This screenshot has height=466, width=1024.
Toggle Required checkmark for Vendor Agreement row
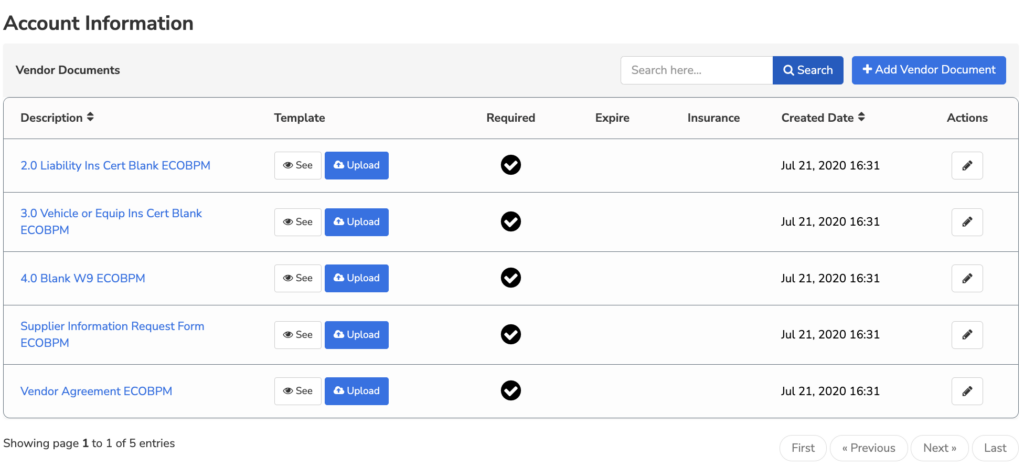[x=511, y=390]
